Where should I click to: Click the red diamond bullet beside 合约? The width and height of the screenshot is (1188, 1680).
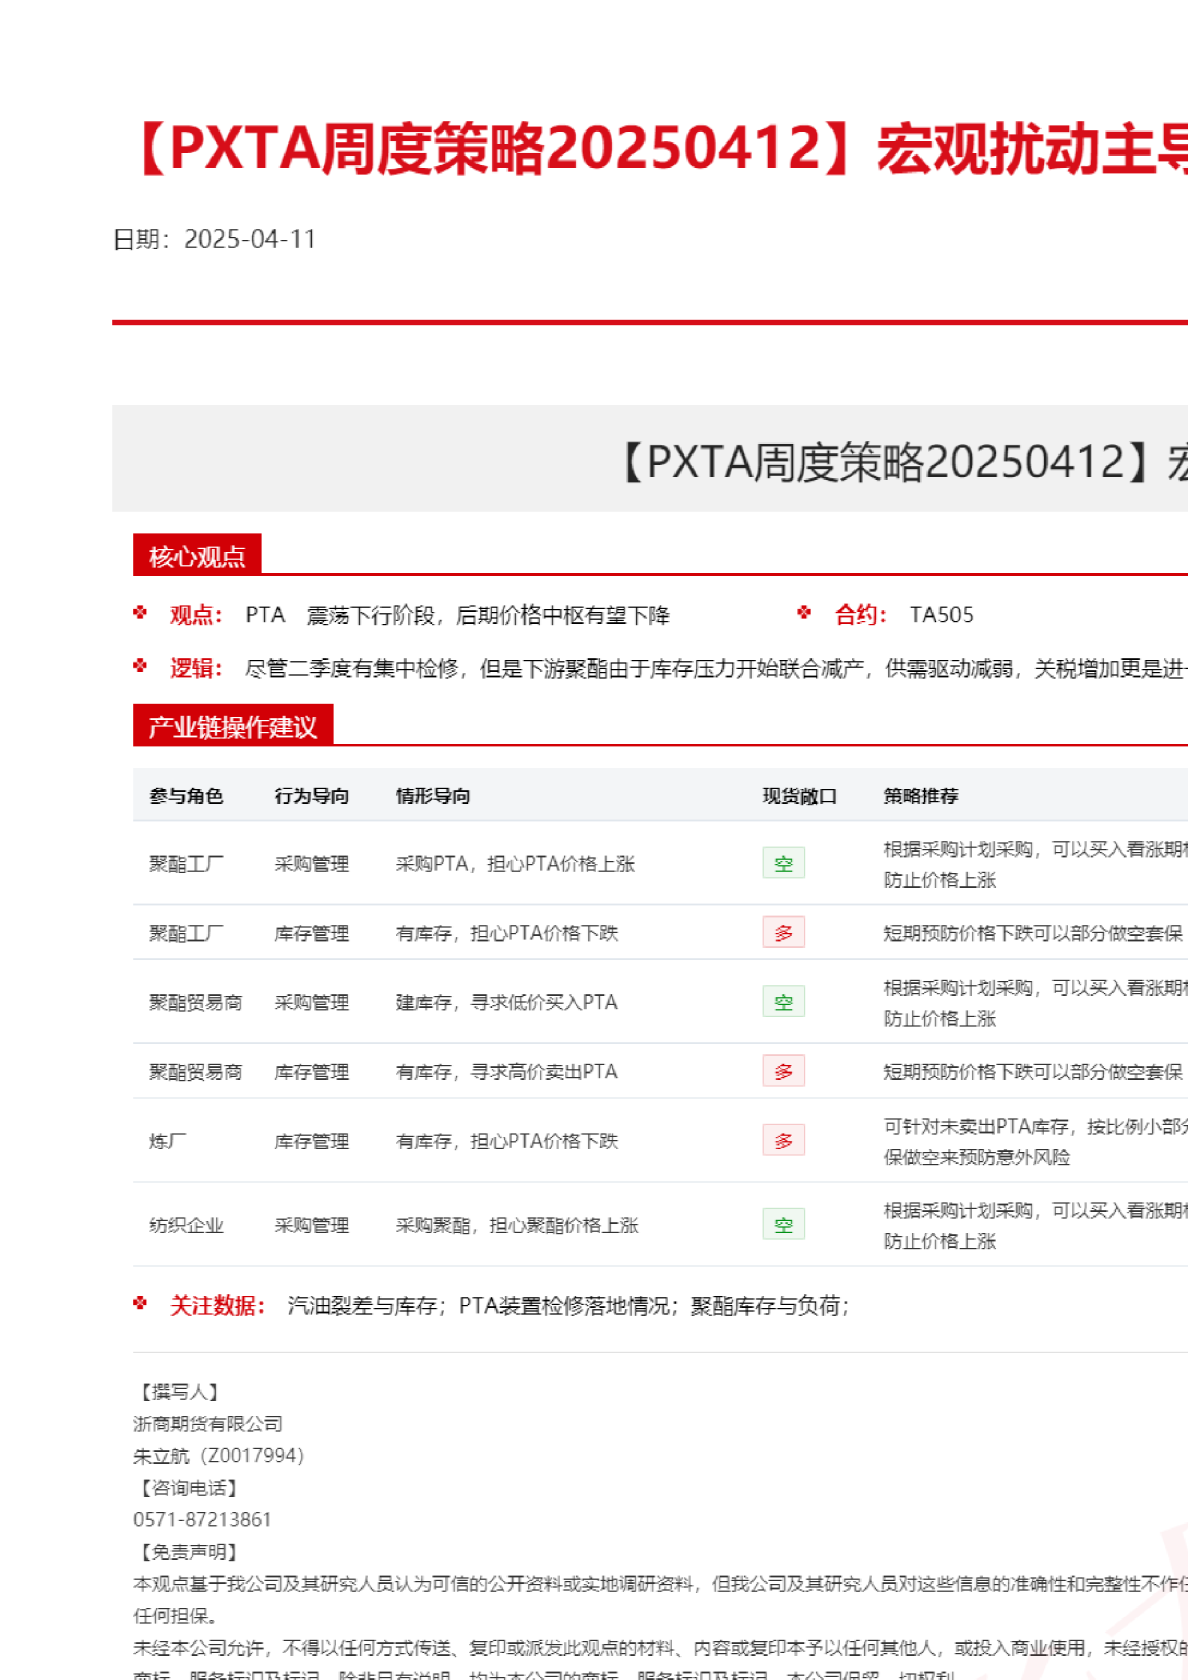804,613
